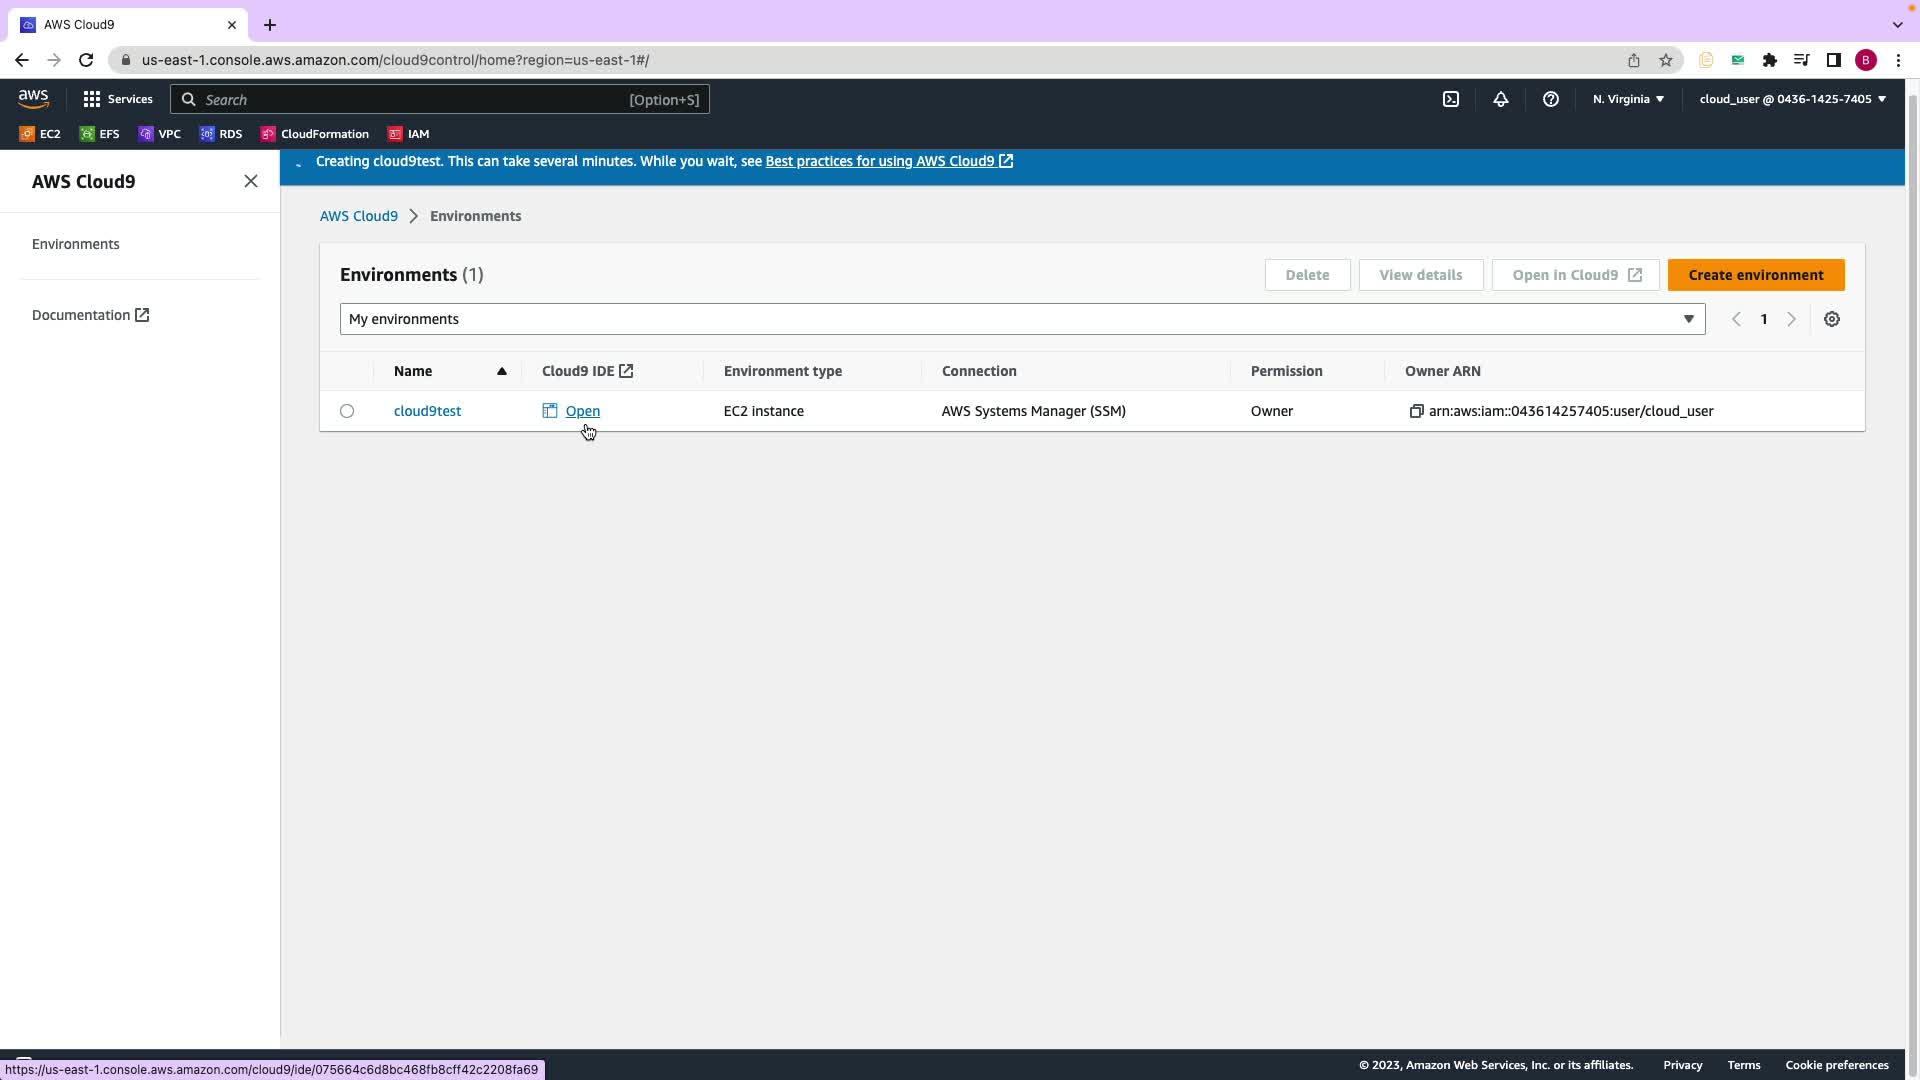
Task: Select Environments in the left sidebar
Action: 76,244
